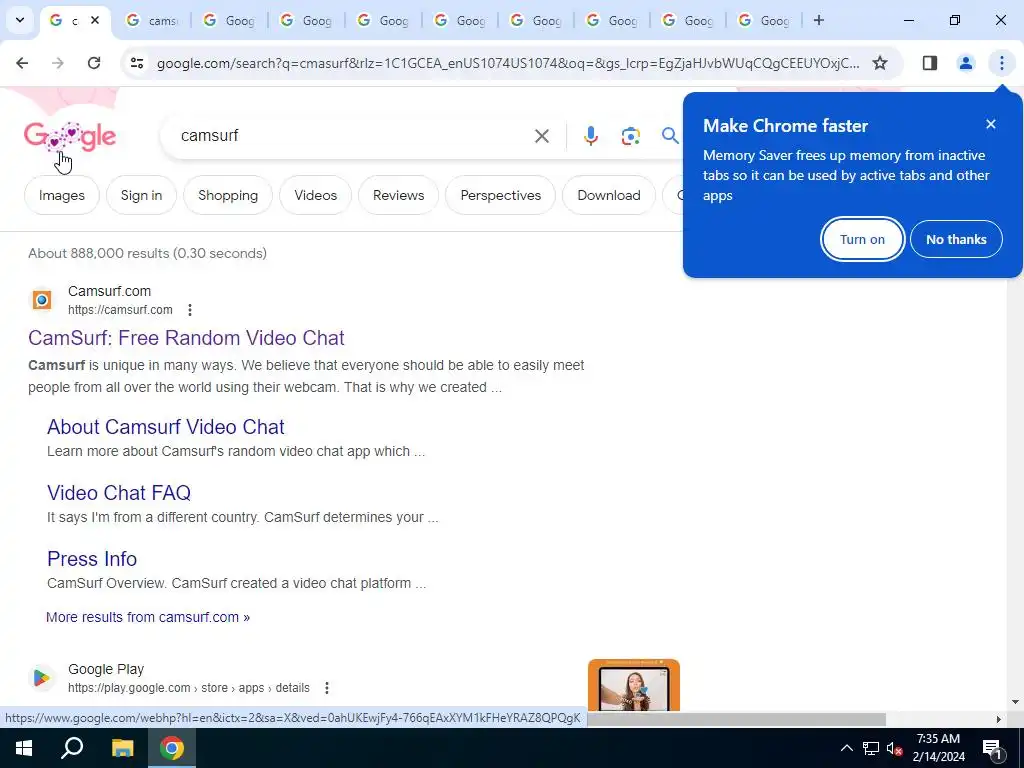Open Chrome three-dot menu
Viewport: 1024px width, 768px height.
point(1001,63)
